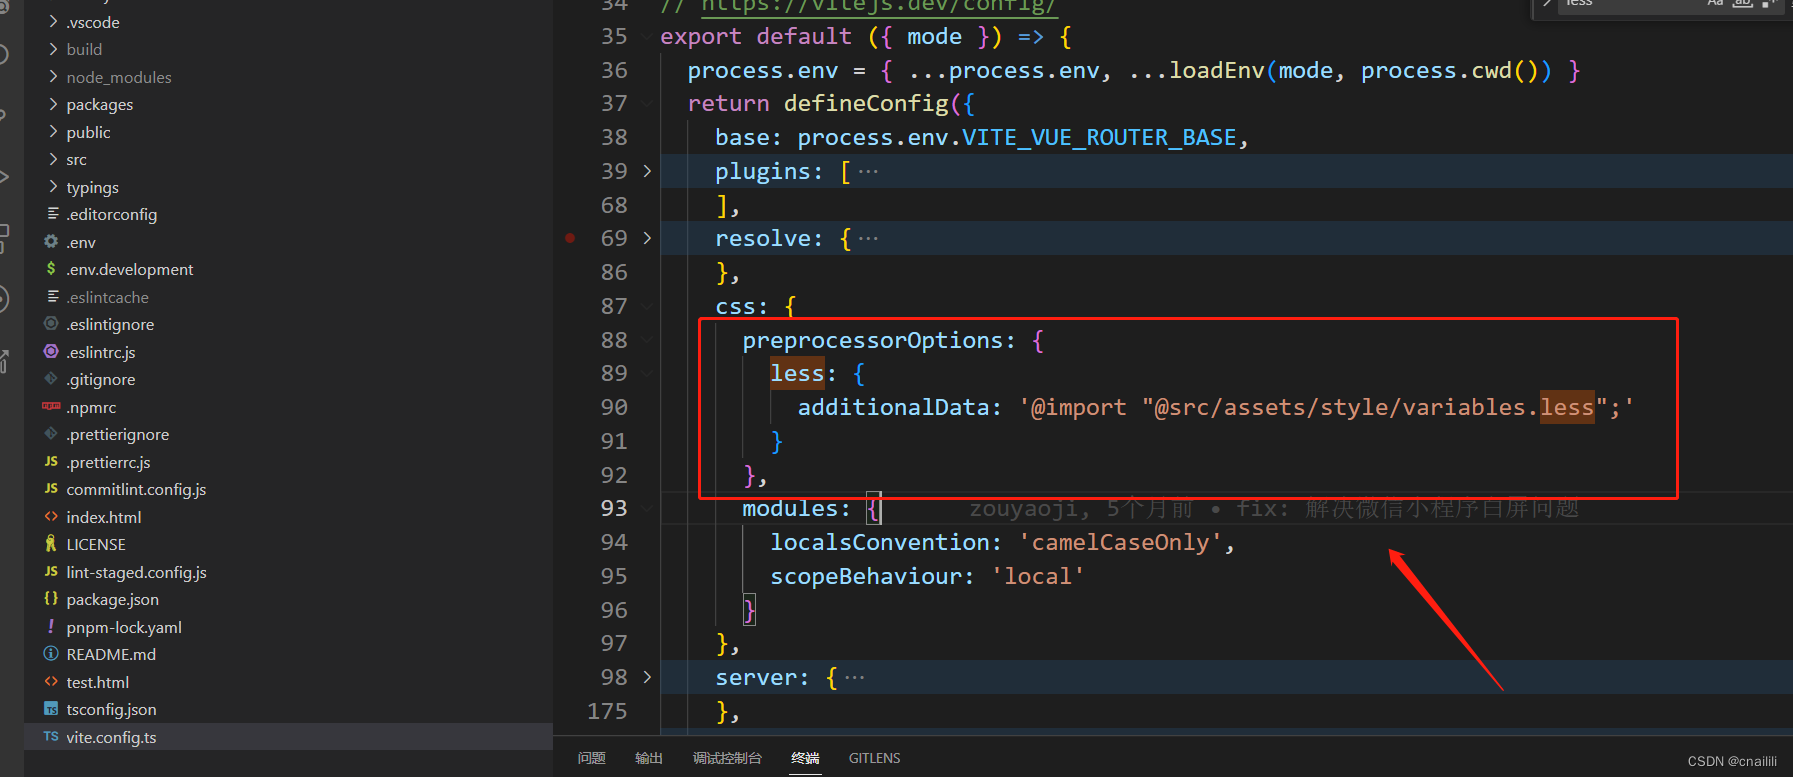Switch to the 终端 (Terminal) tab
Viewport: 1793px width, 777px height.
click(805, 758)
